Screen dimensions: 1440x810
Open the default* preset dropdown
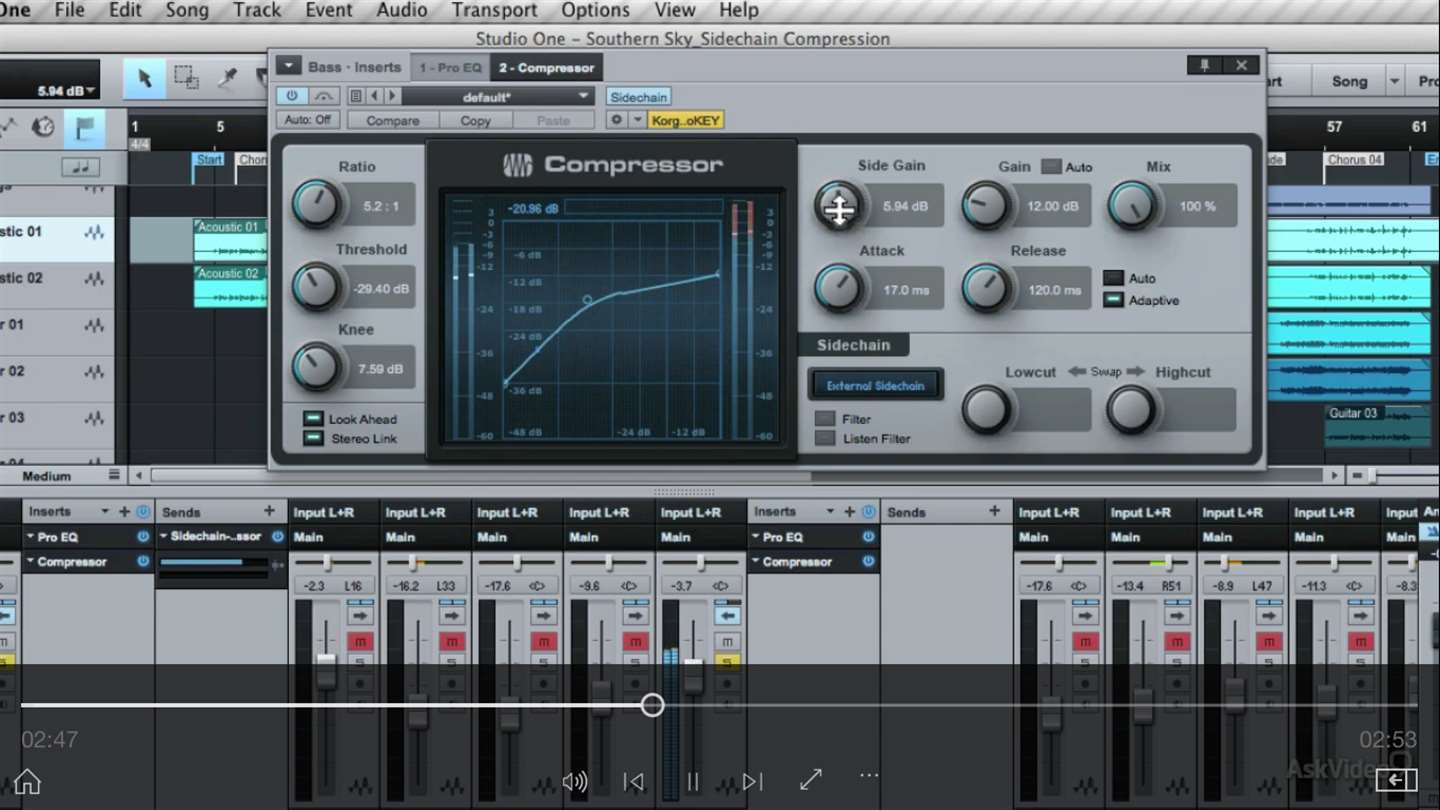point(498,96)
